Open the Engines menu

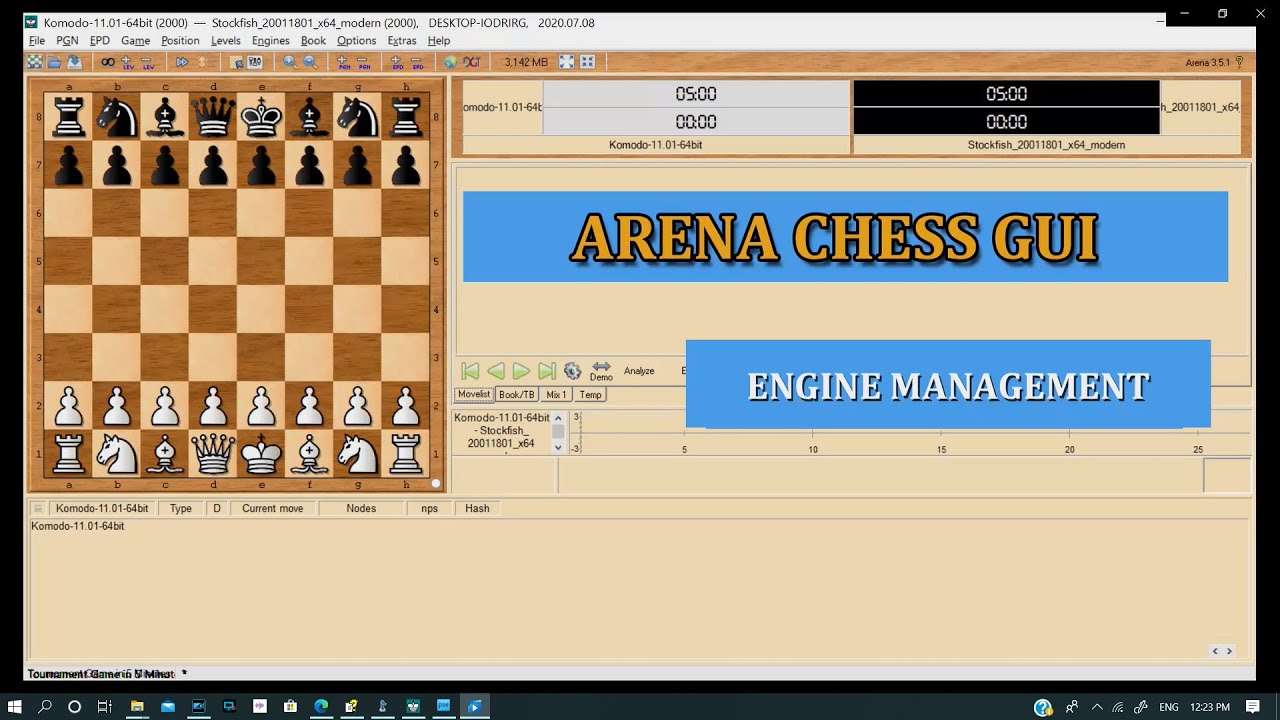pos(270,41)
